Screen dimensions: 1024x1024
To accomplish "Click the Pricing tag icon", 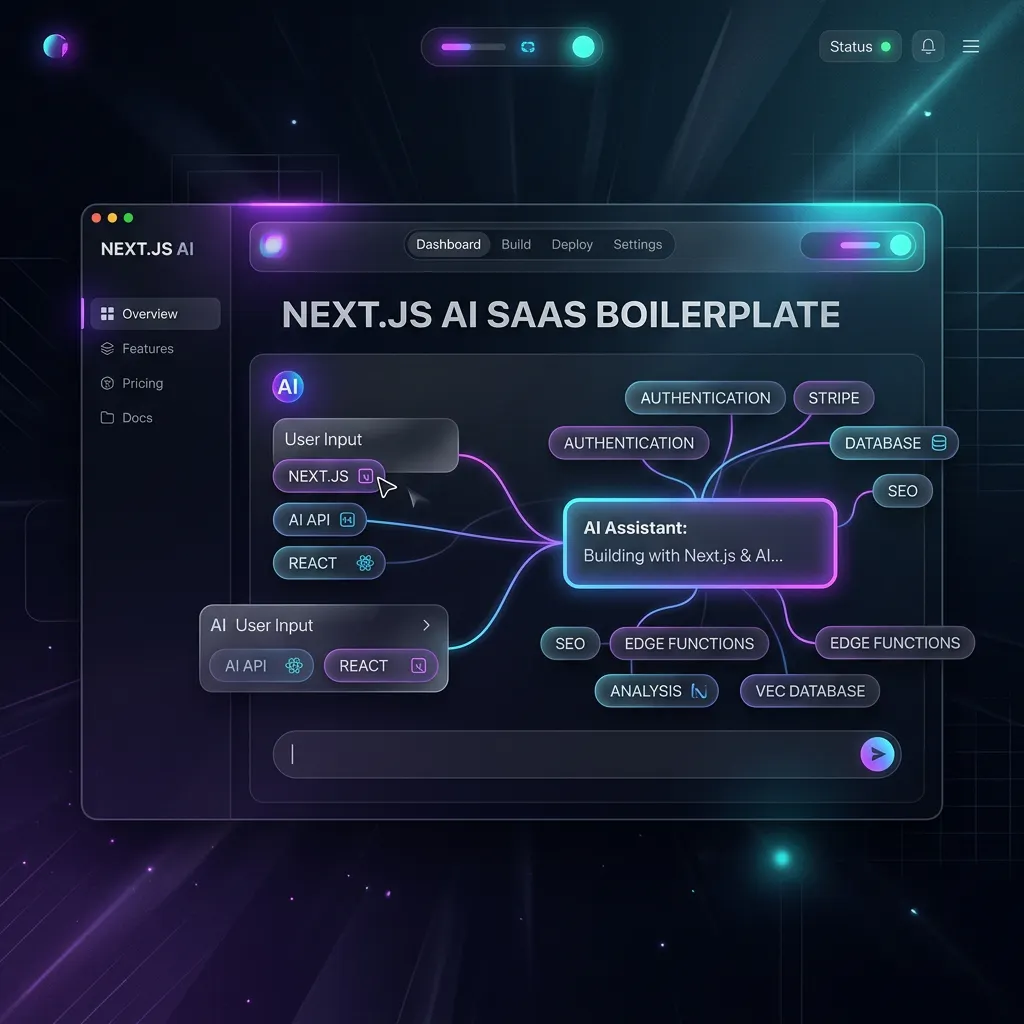I will [x=107, y=383].
